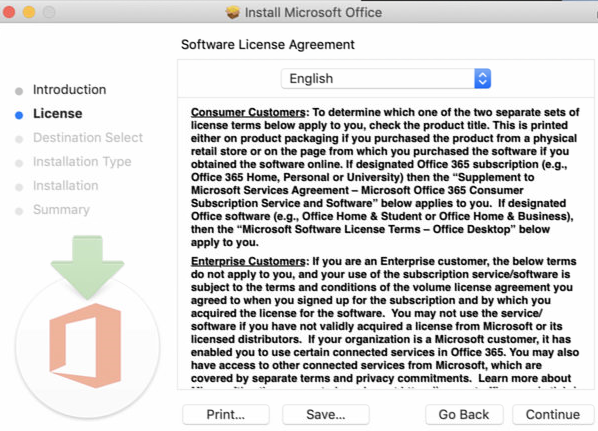This screenshot has width=598, height=431.
Task: Click the Consumer Customers underlined heading
Action: tap(248, 113)
